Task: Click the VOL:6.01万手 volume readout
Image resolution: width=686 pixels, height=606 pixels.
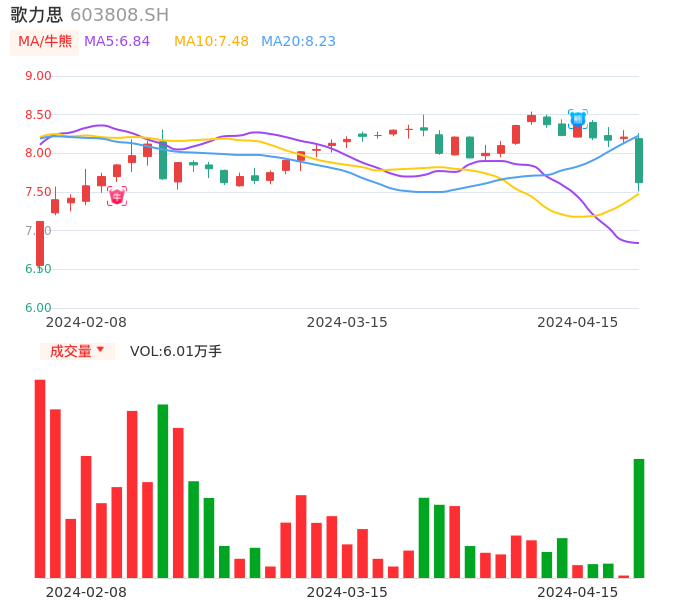Action: click(176, 351)
